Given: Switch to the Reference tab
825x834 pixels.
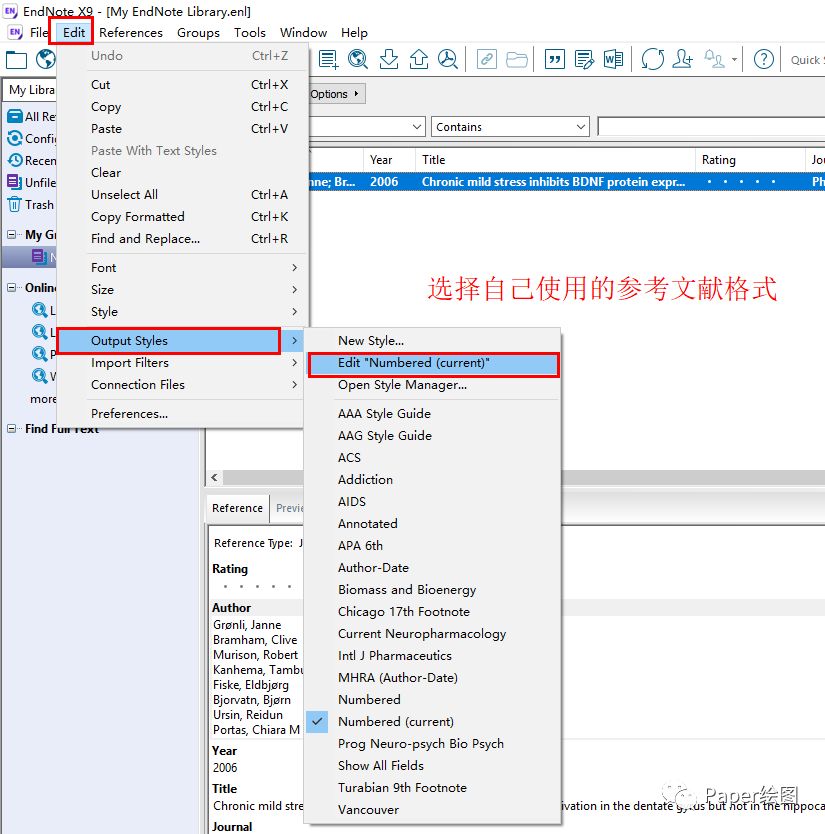Looking at the screenshot, I should click(x=237, y=508).
